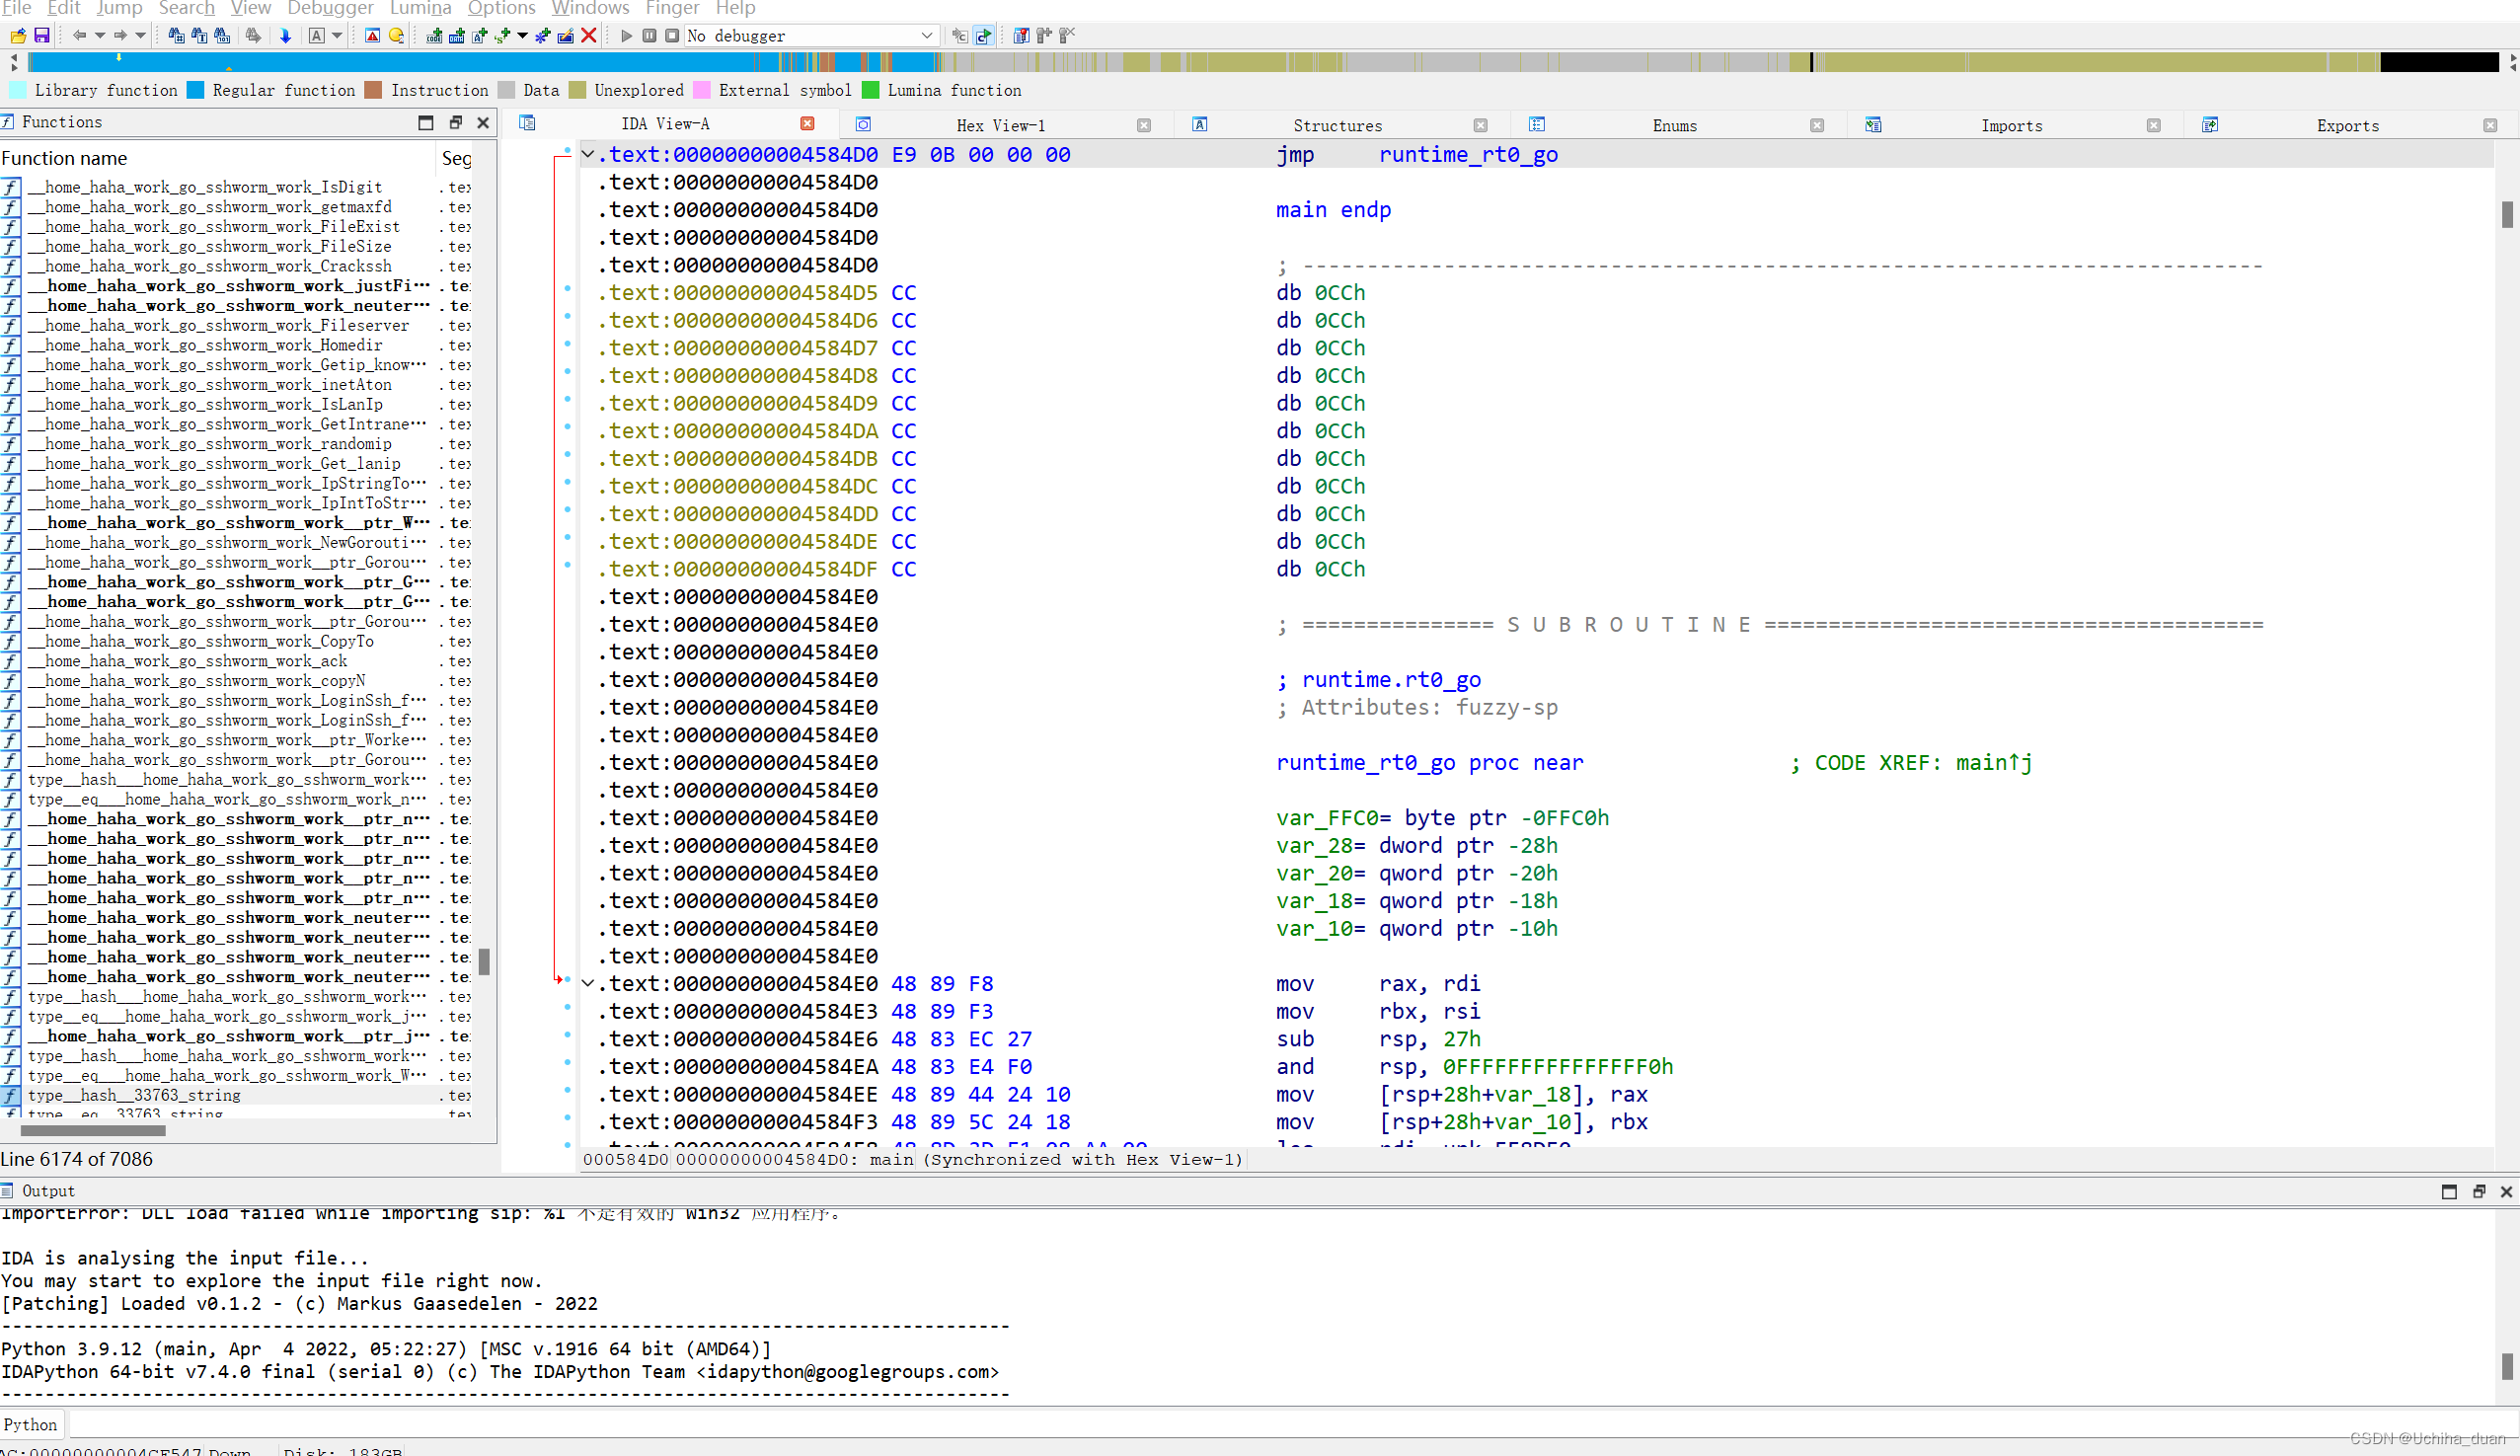The height and width of the screenshot is (1456, 2520).
Task: Switch to the Hex View-1 tab
Action: [x=1000, y=124]
